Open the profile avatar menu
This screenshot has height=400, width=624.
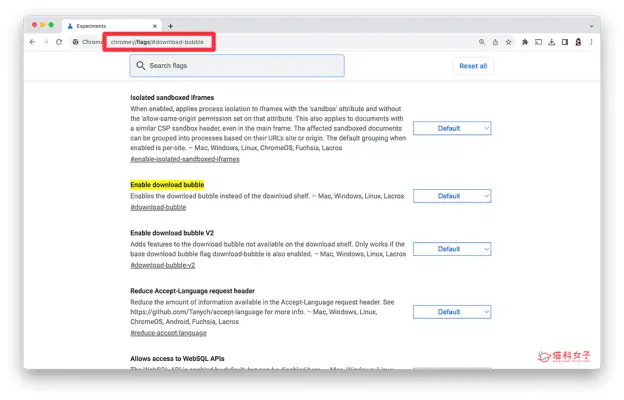(578, 42)
